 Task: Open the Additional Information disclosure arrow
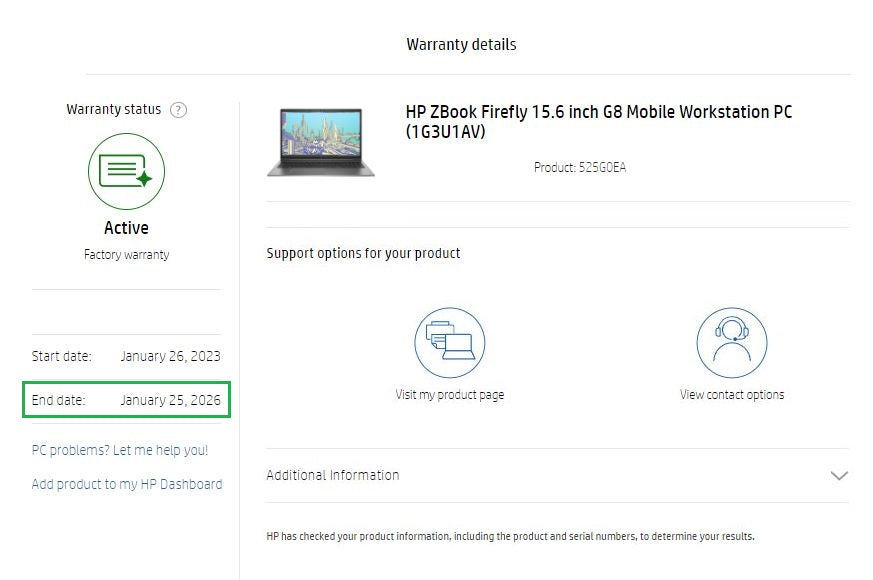840,477
